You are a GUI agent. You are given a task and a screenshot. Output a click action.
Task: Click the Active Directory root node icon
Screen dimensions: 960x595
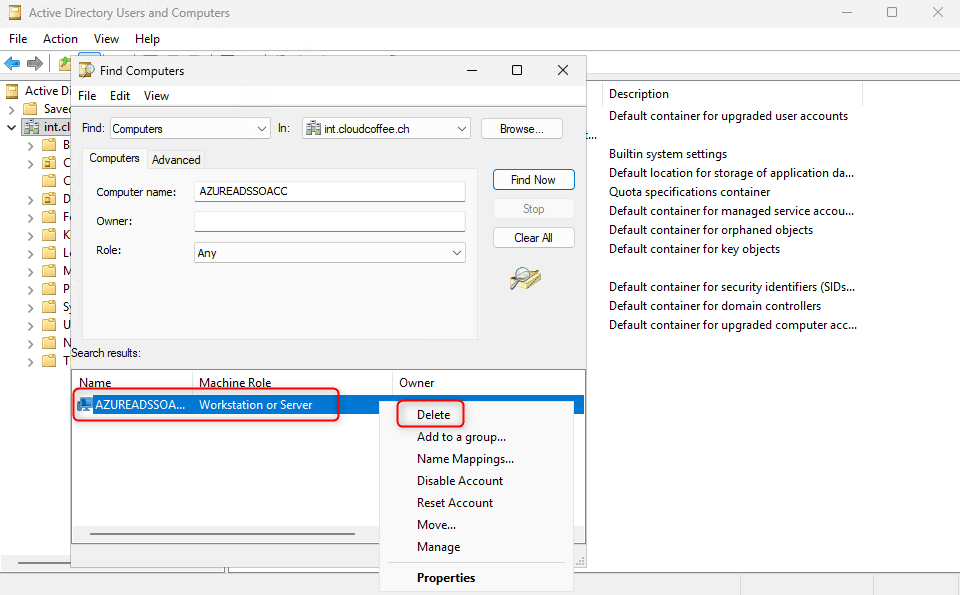point(12,91)
